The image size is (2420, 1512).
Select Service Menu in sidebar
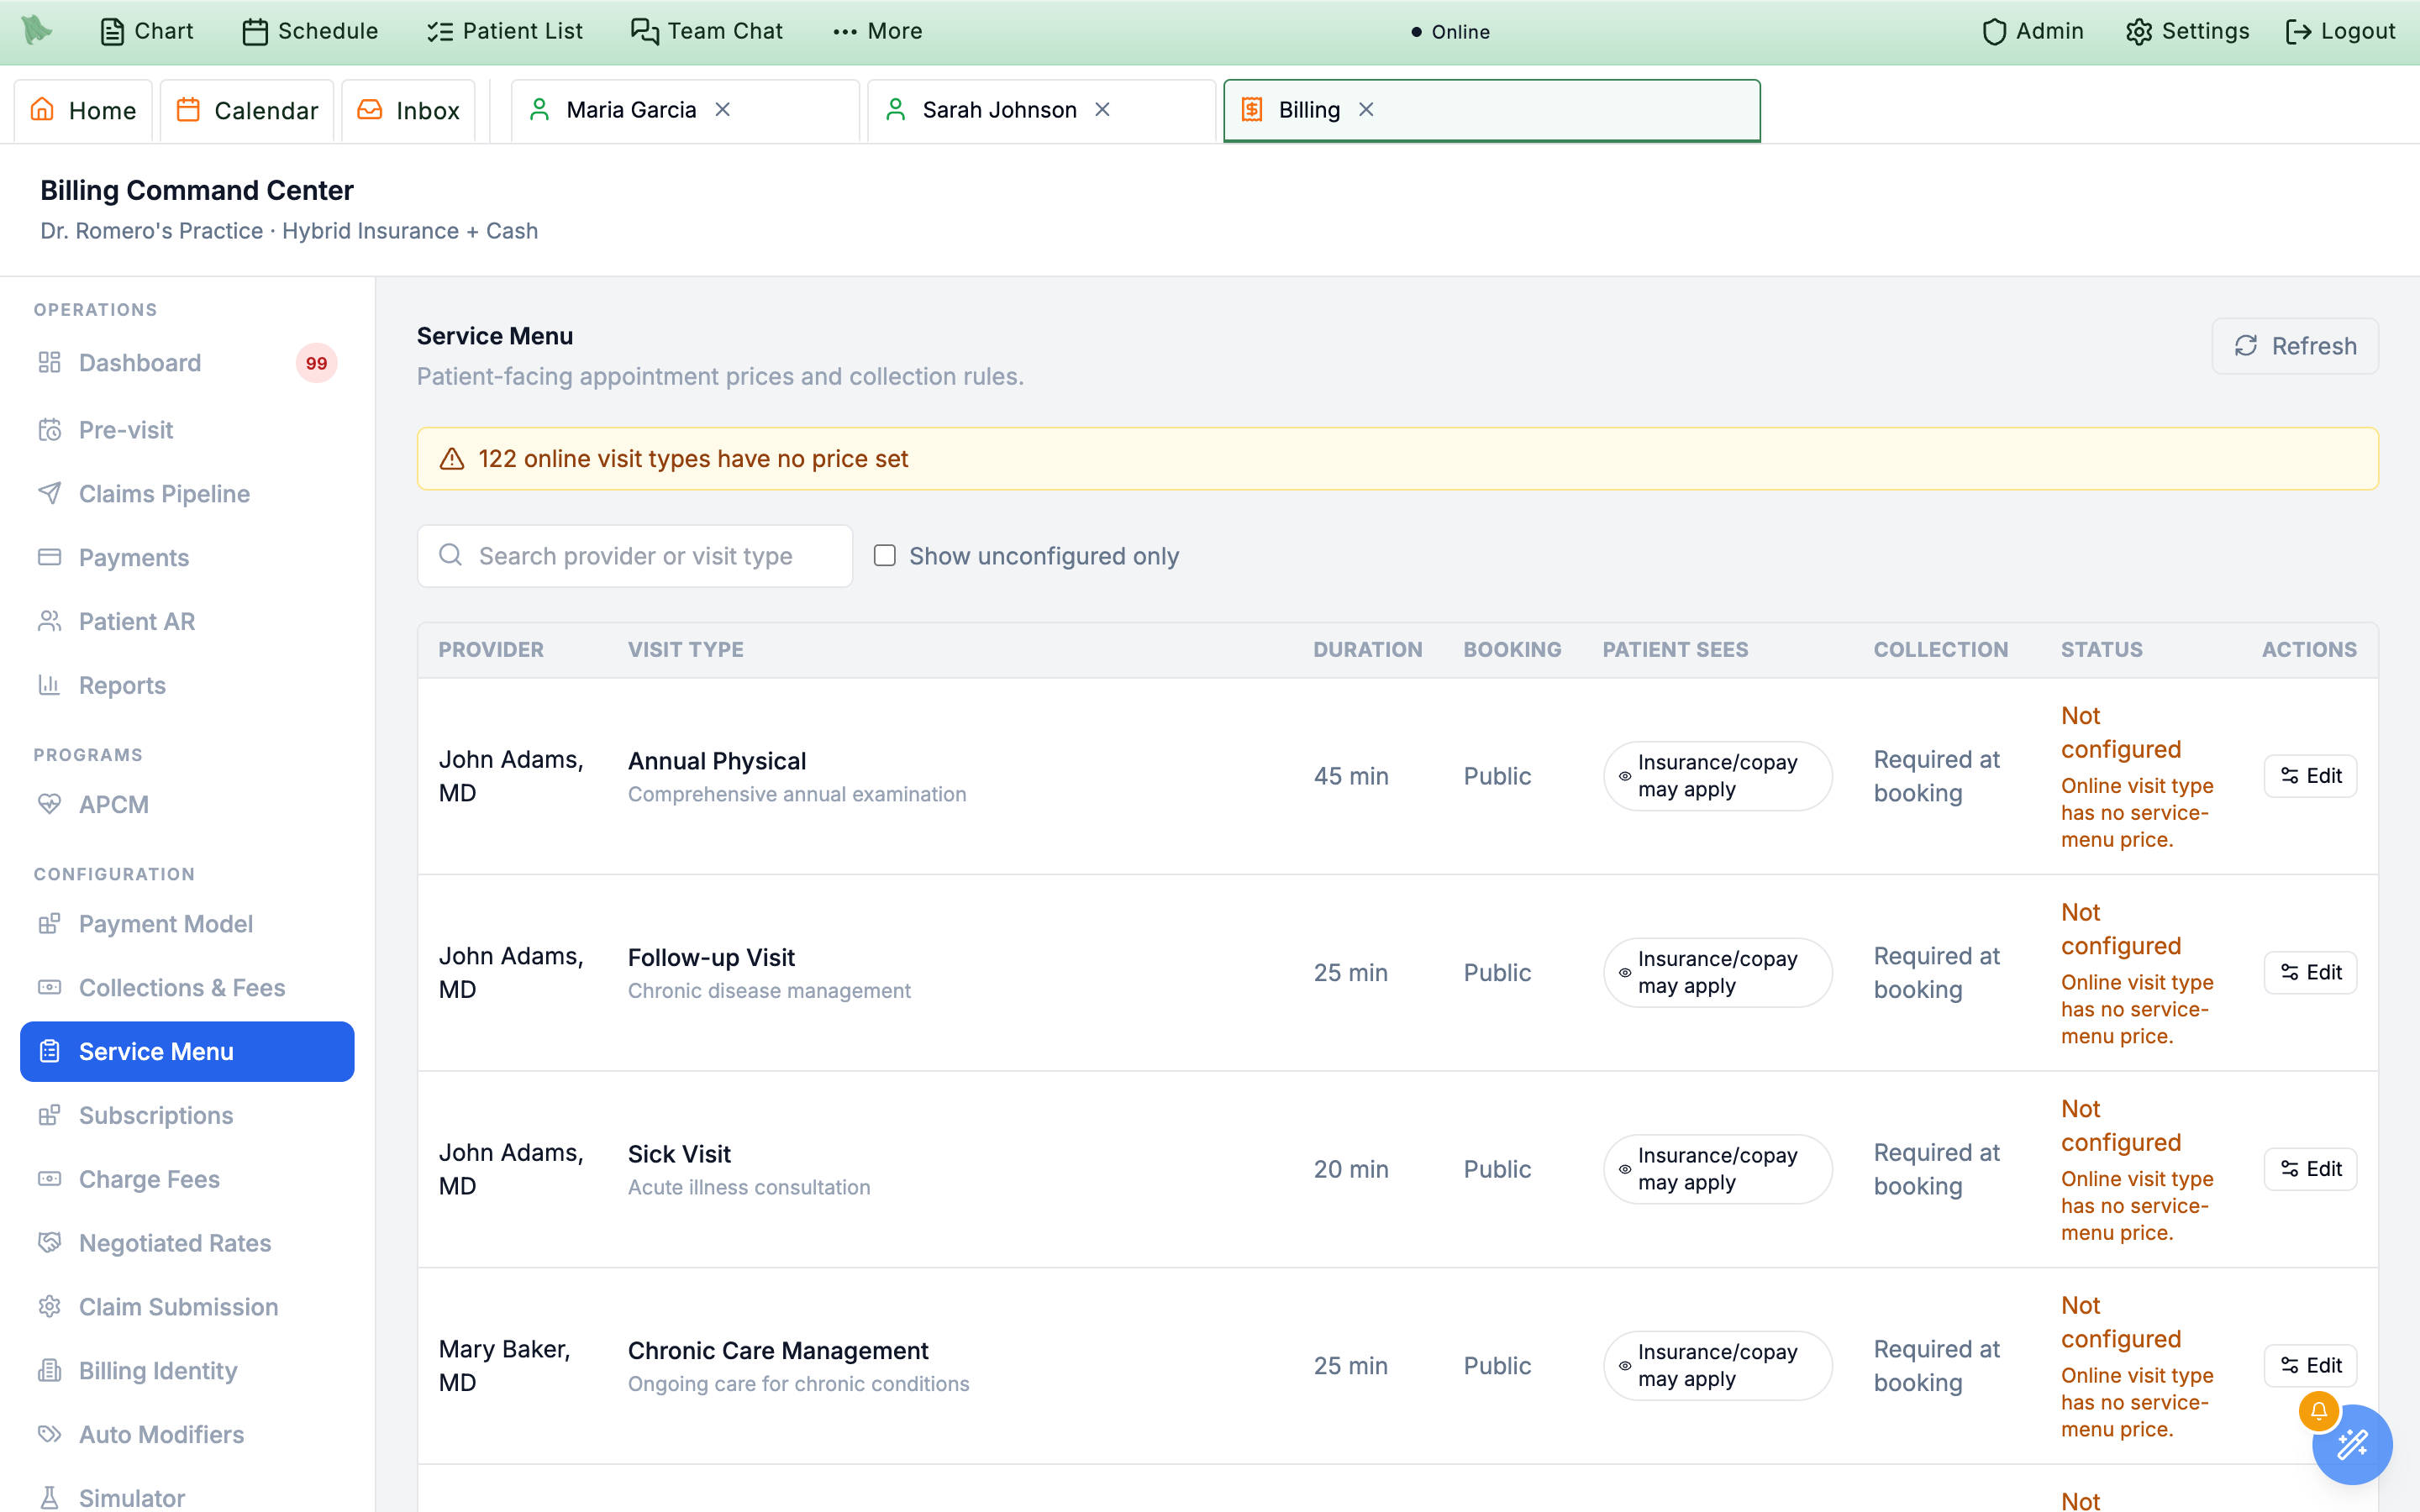pyautogui.click(x=187, y=1052)
